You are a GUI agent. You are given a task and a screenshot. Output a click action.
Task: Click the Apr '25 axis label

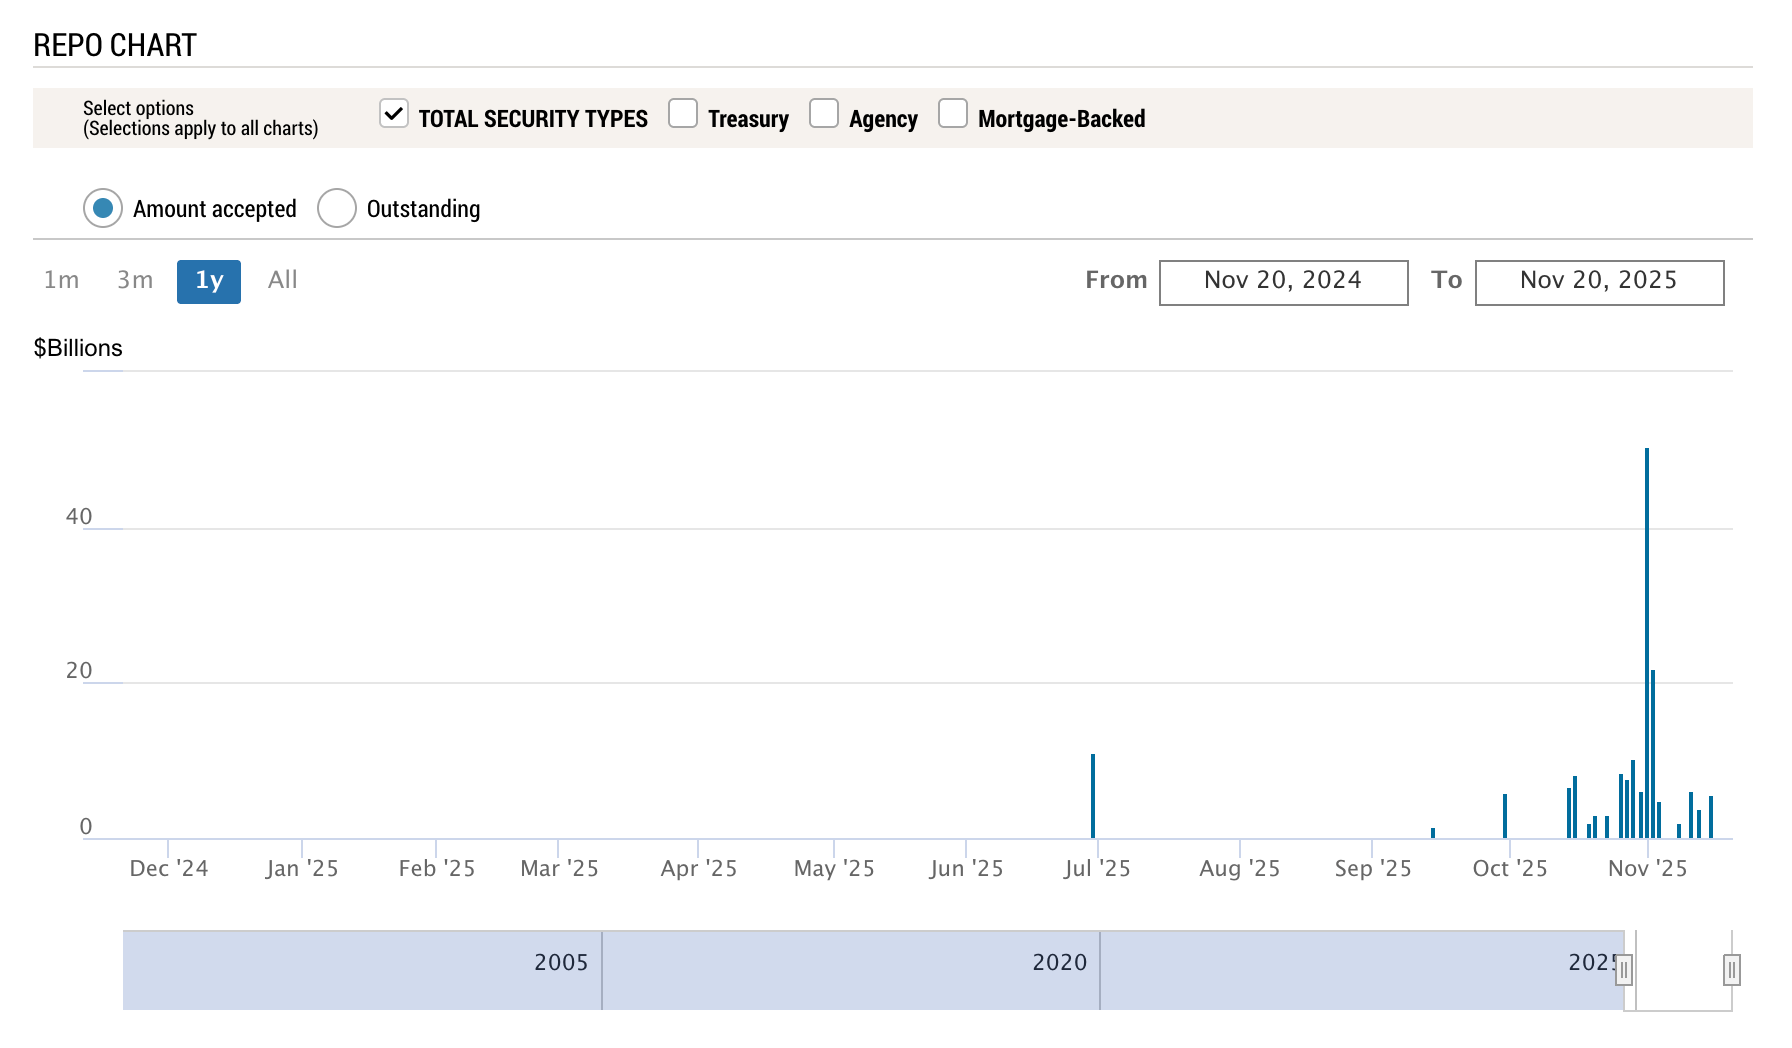click(699, 868)
